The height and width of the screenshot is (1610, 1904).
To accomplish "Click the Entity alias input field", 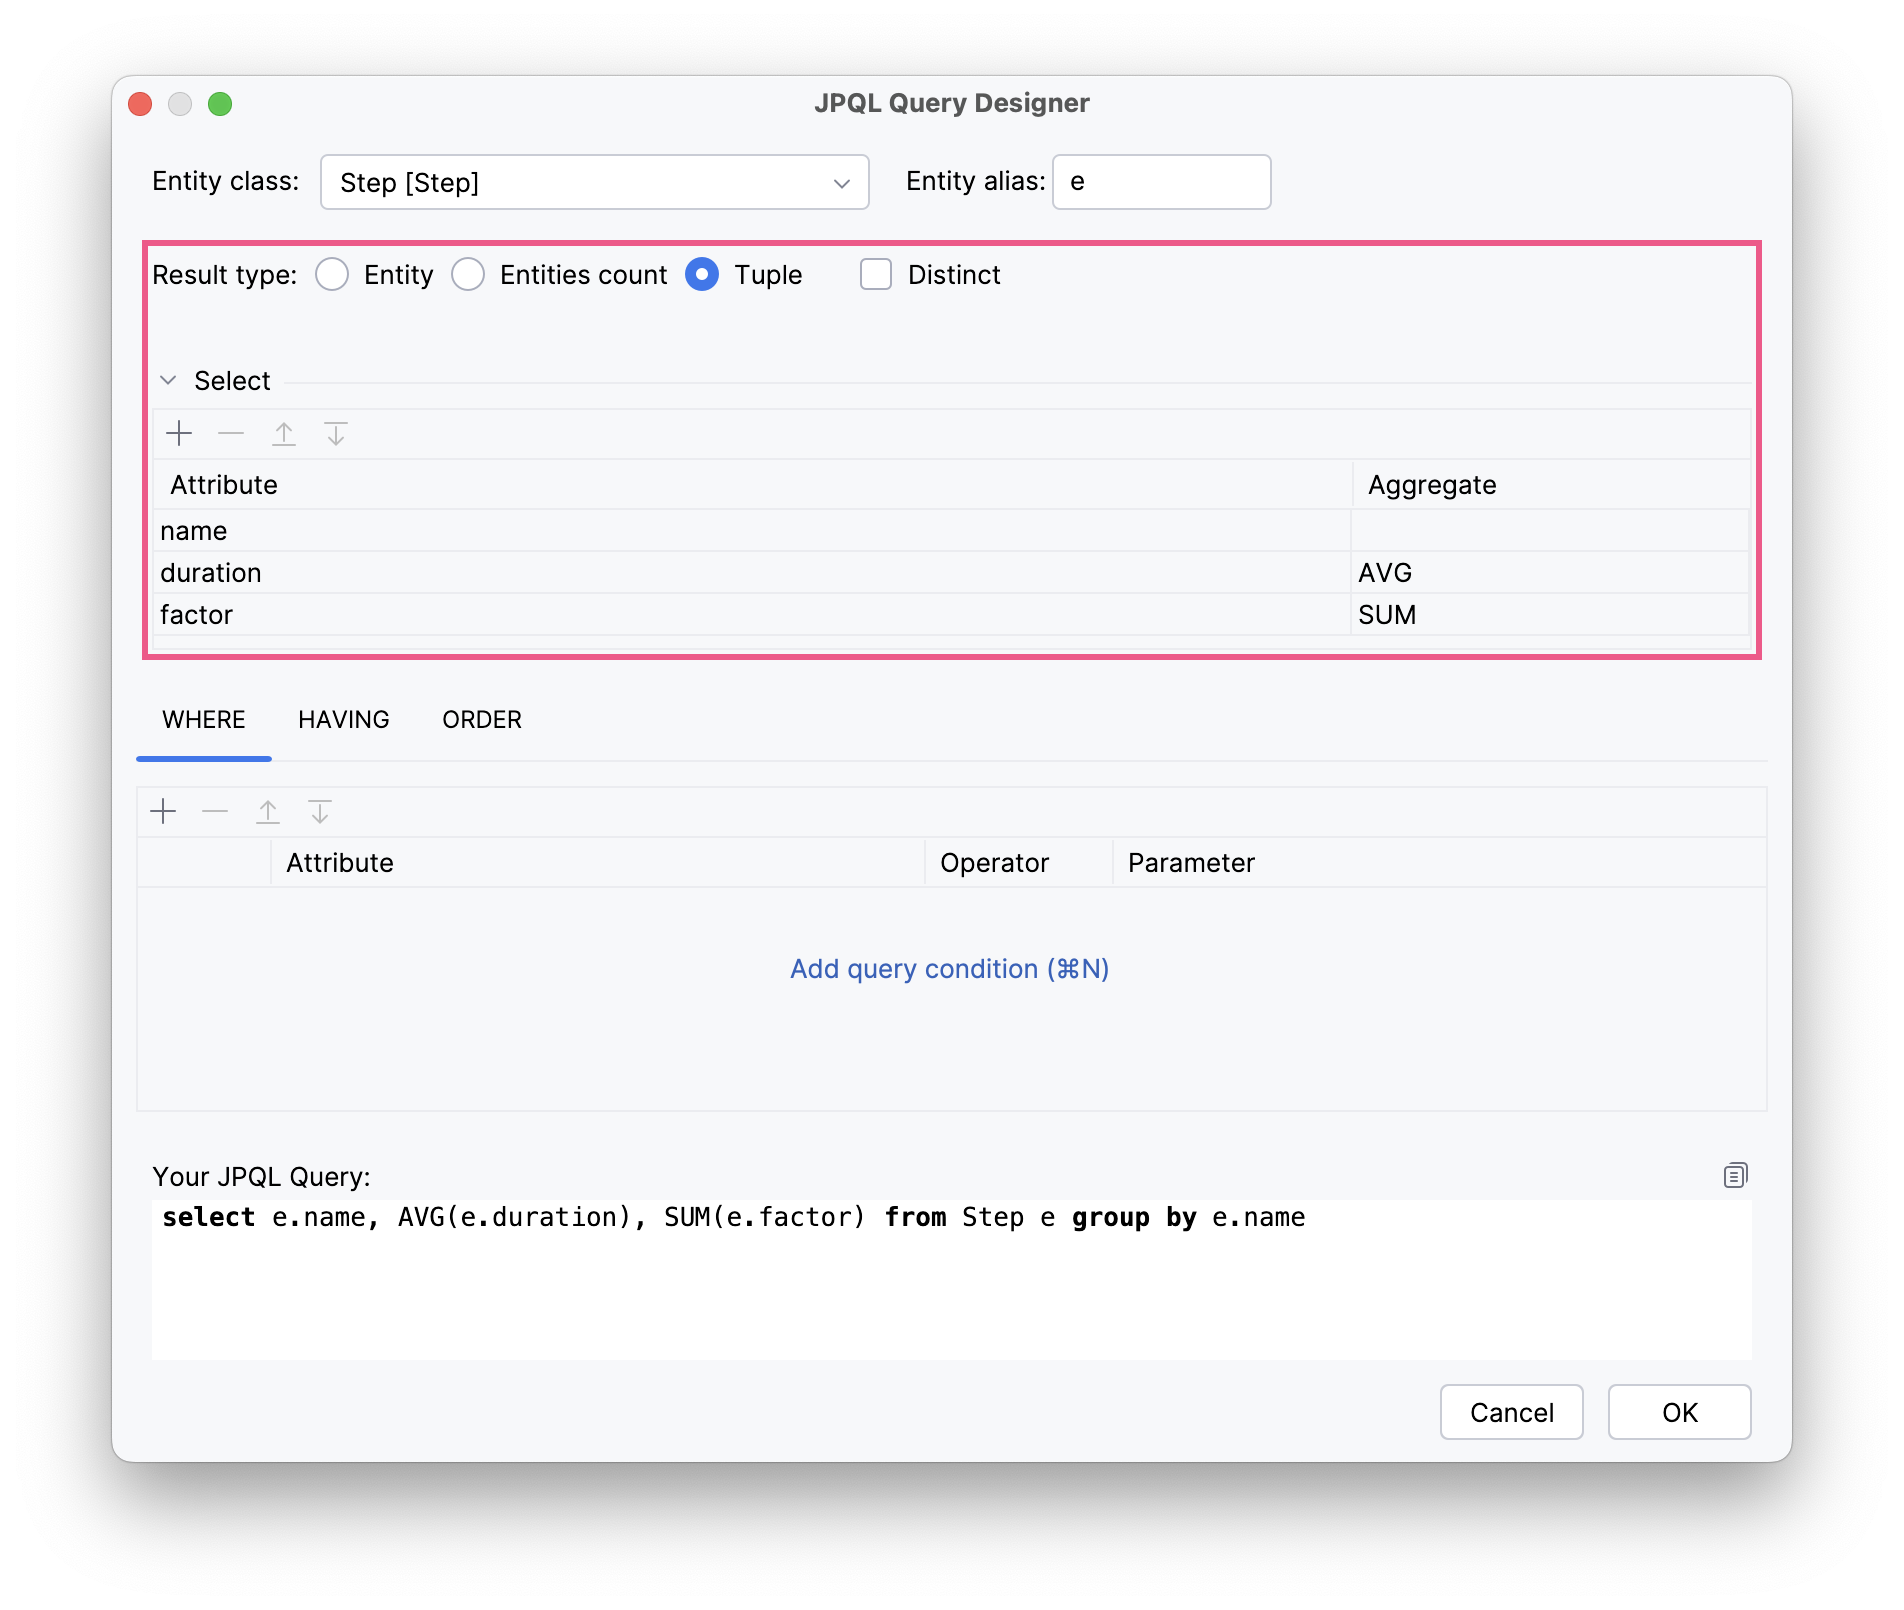I will coord(1160,182).
